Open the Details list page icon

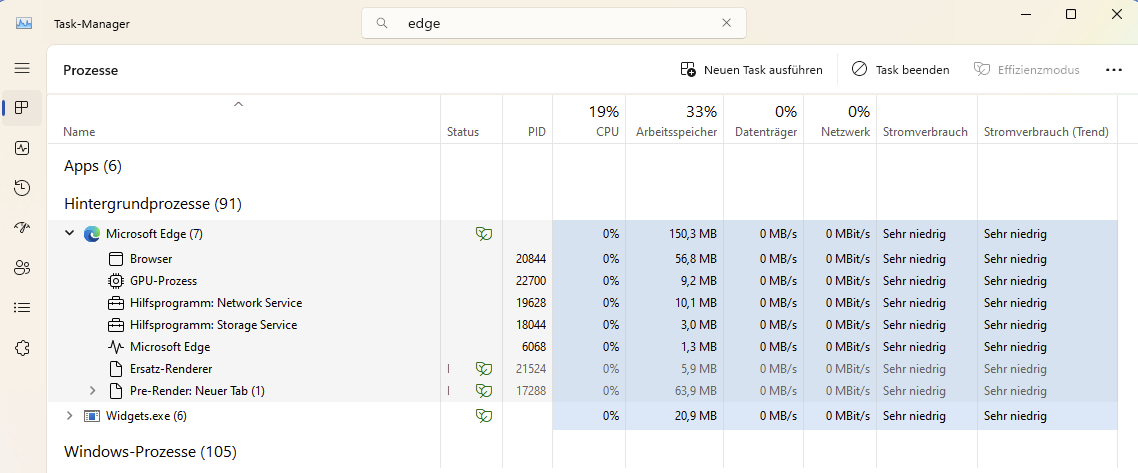pos(22,308)
